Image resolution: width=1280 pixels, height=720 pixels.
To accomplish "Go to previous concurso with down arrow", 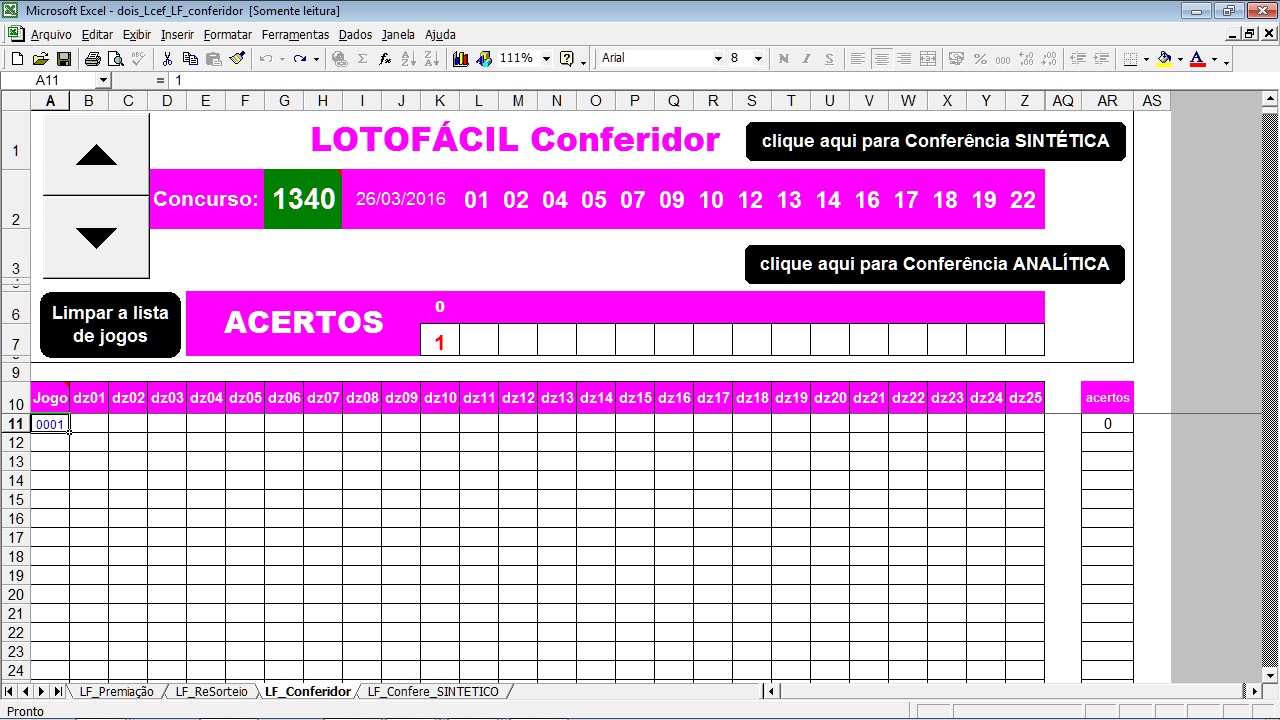I will point(96,237).
